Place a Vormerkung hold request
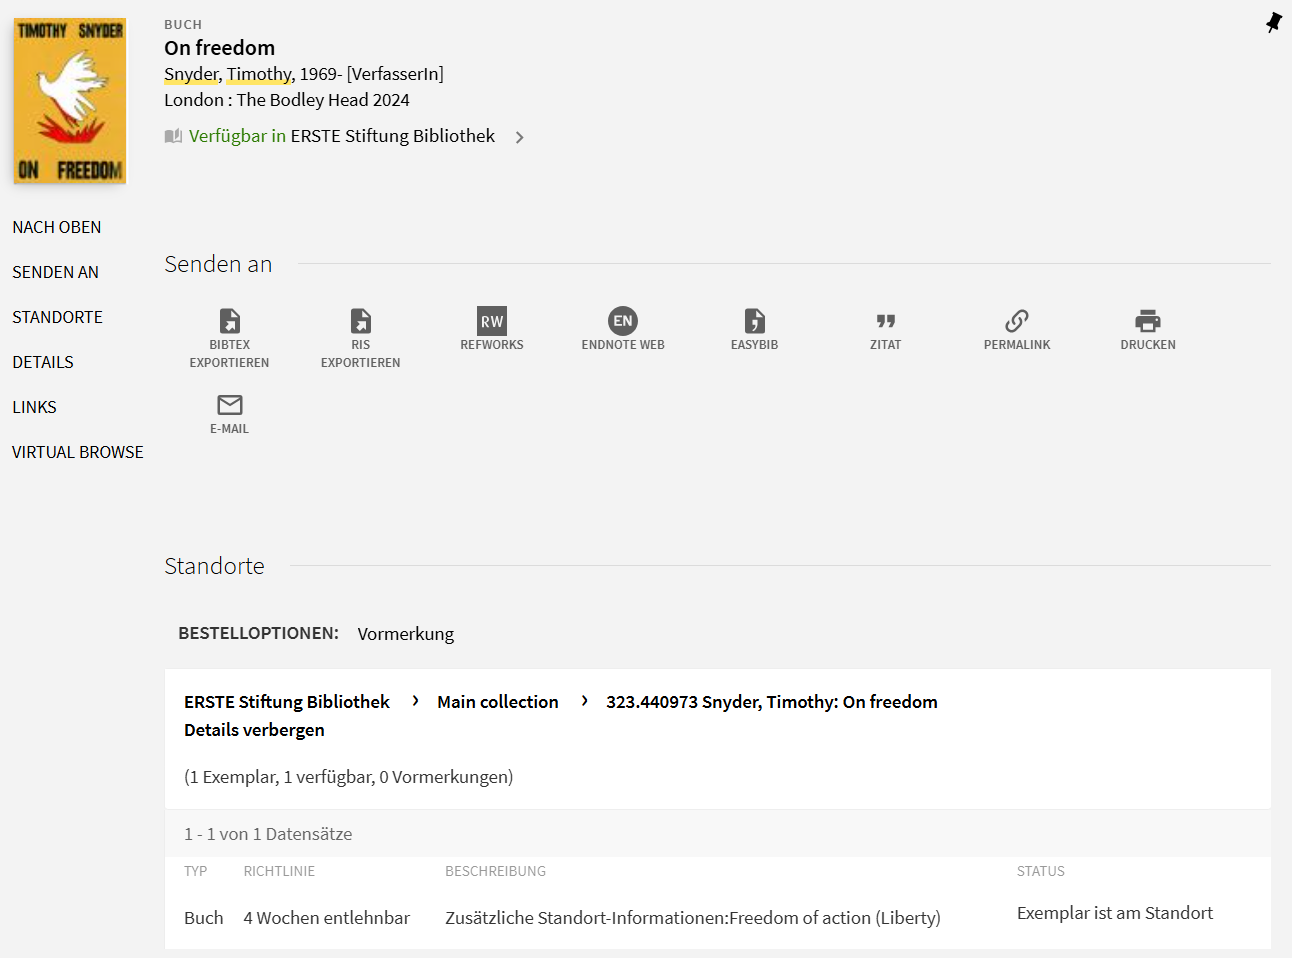The image size is (1292, 958). pos(406,634)
